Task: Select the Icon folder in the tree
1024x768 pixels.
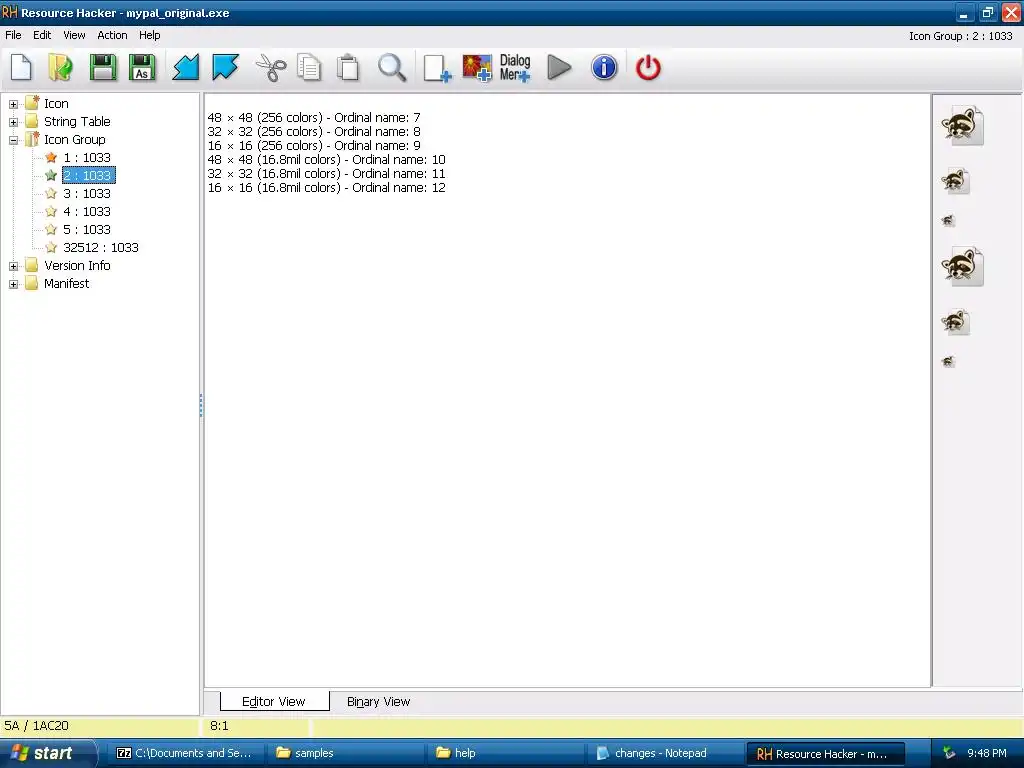Action: [56, 103]
